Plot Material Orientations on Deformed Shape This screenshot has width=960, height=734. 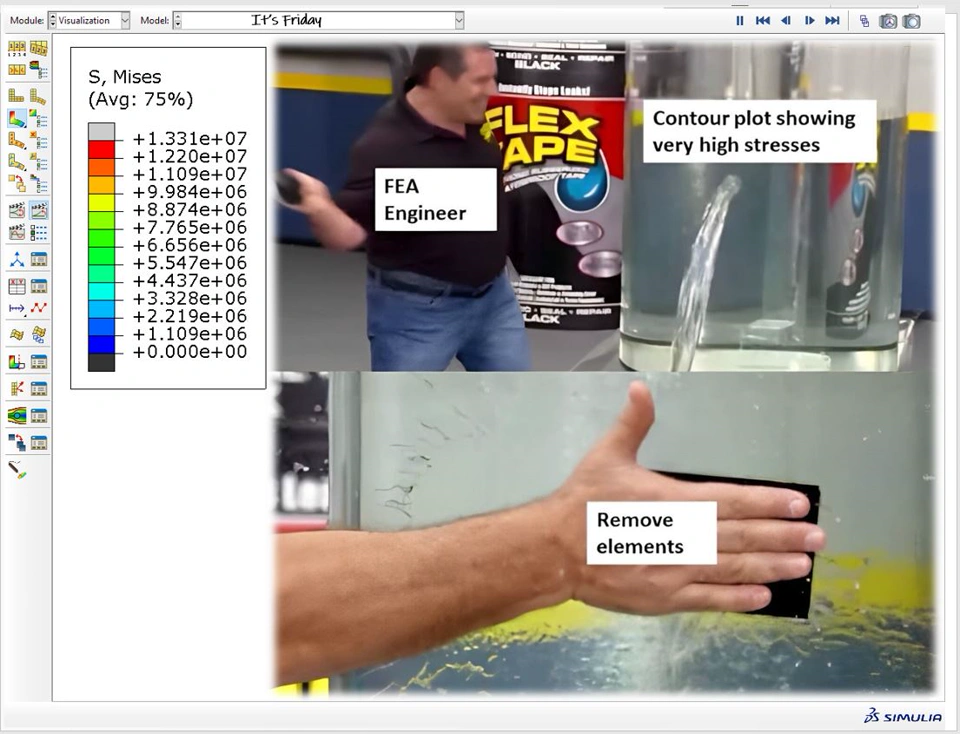click(x=17, y=162)
